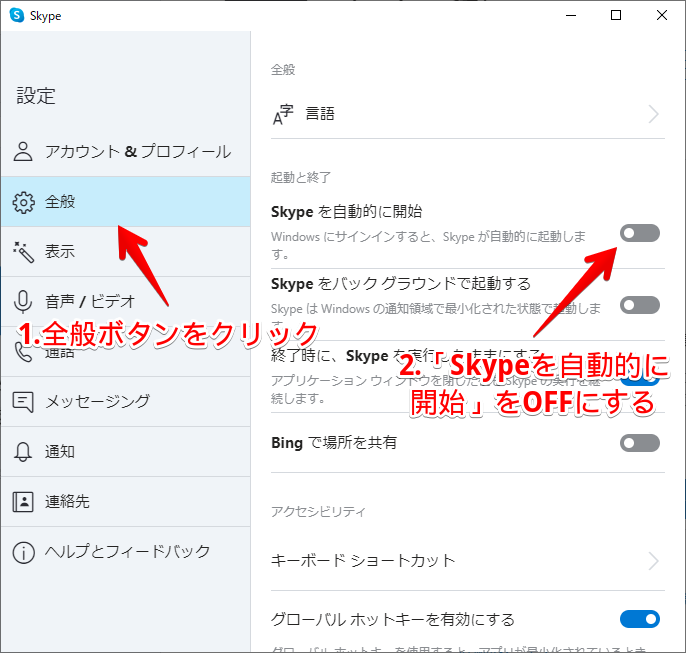Minimize the Skype settings window
The image size is (686, 653).
coord(571,15)
